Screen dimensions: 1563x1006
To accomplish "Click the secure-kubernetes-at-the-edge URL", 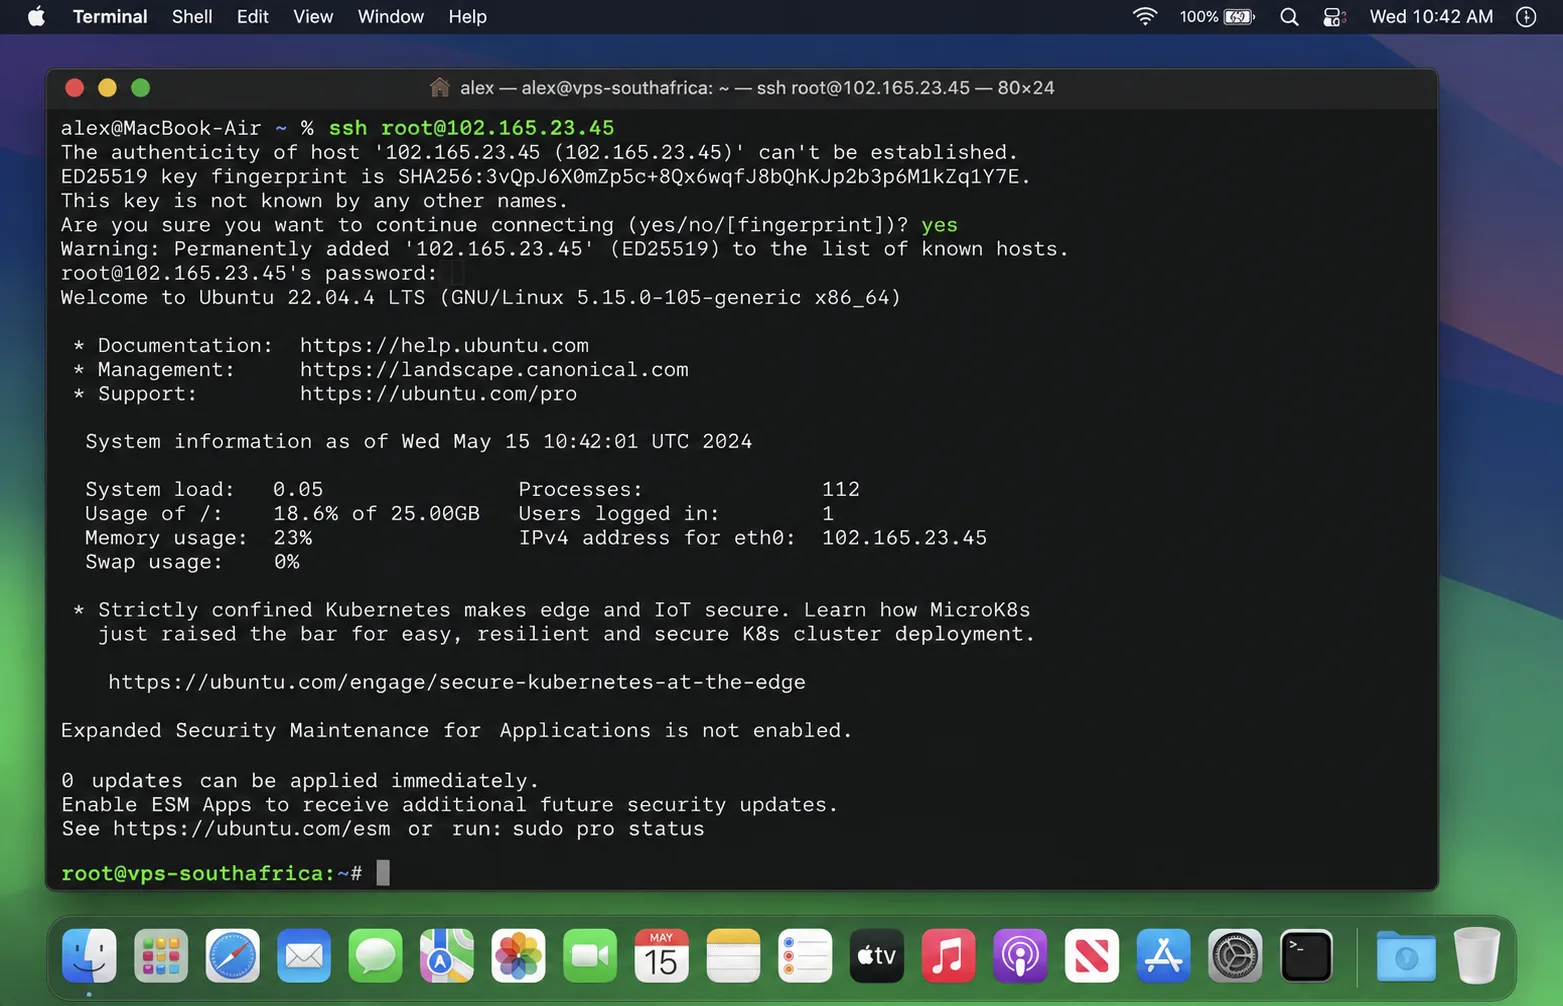I will tap(456, 682).
